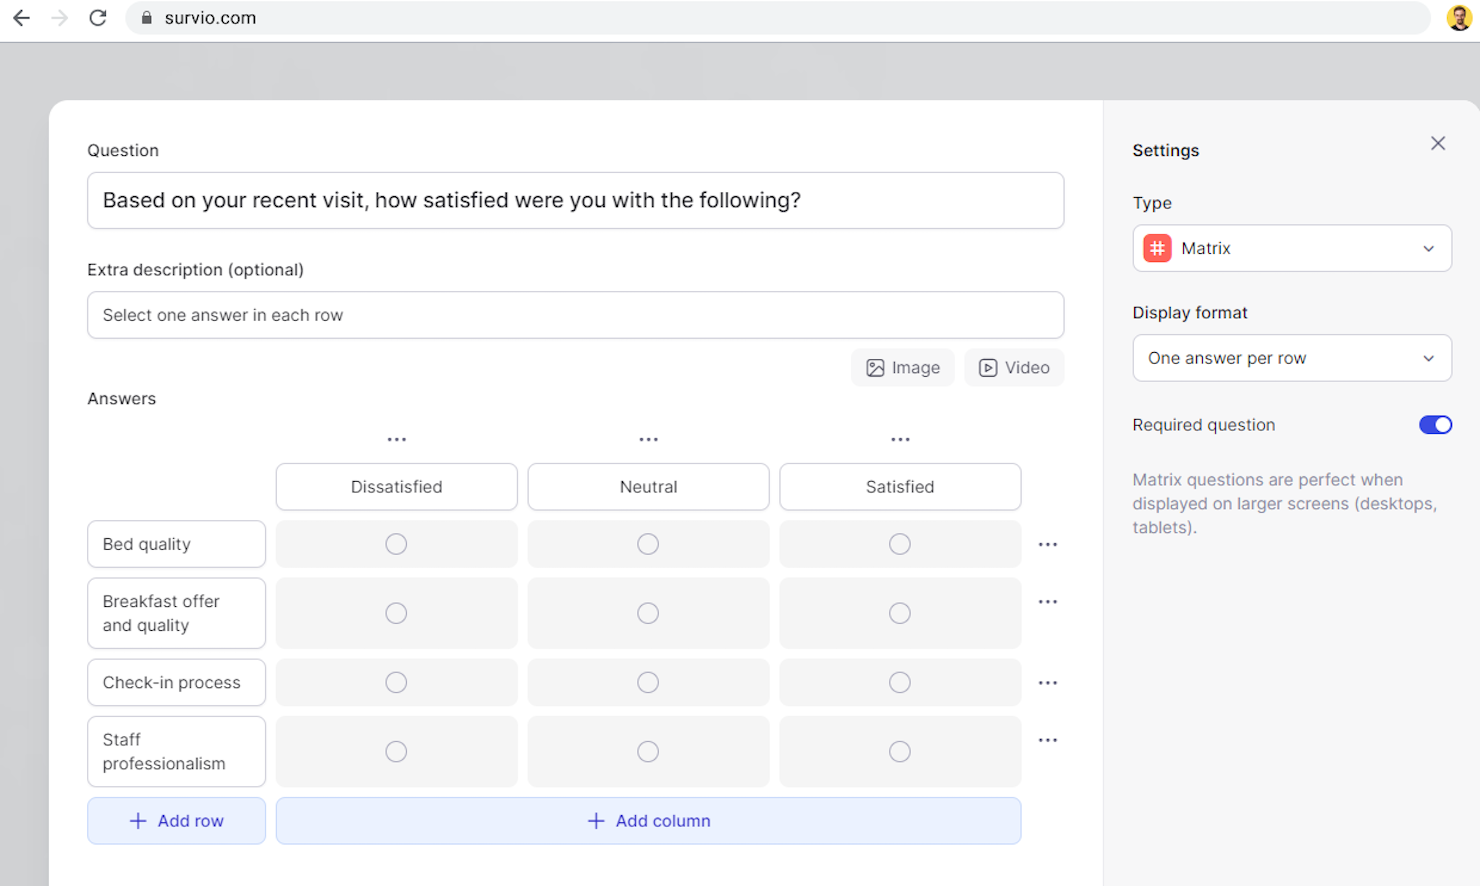
Task: Open column options above Satisfied
Action: click(x=899, y=438)
